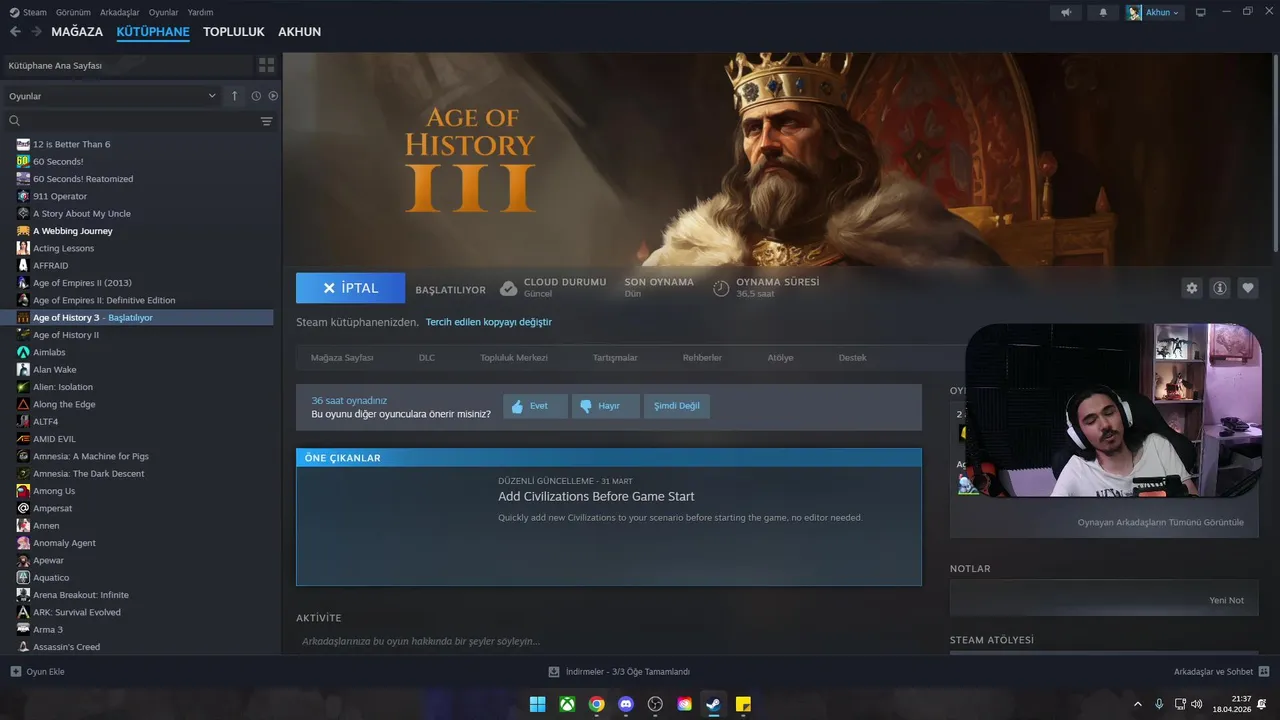Image resolution: width=1280 pixels, height=720 pixels.
Task: Dismiss review prompt with Şimdi Değil
Action: tap(677, 406)
